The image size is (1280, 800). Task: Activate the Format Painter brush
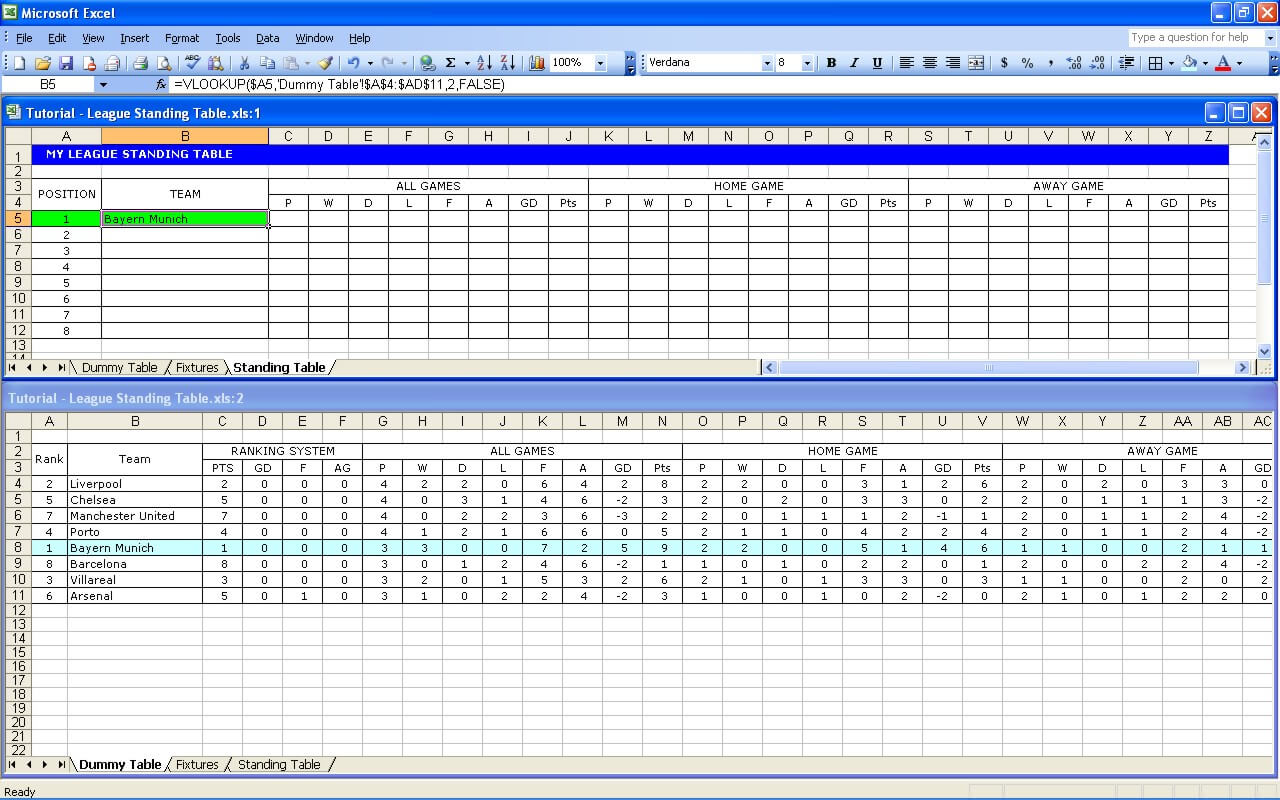[x=325, y=63]
